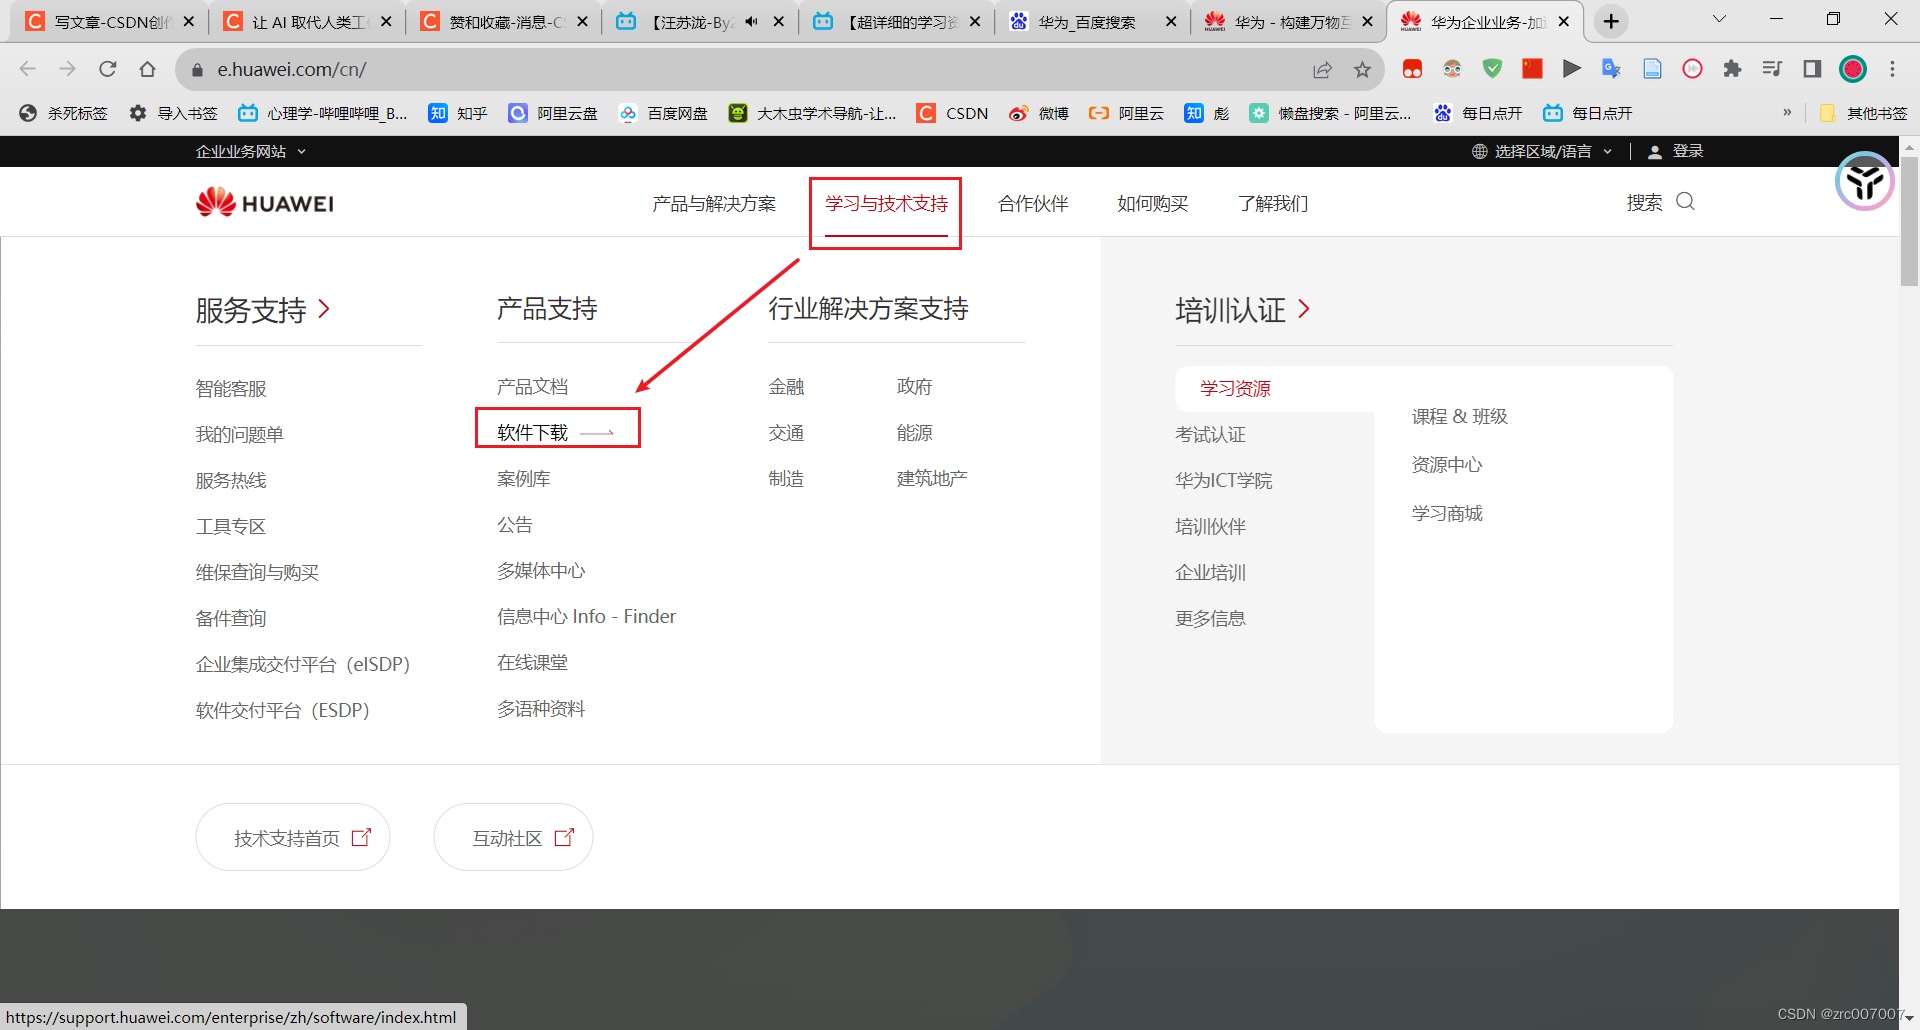Click the site lock icon
Viewport: 1920px width, 1030px height.
[x=197, y=69]
